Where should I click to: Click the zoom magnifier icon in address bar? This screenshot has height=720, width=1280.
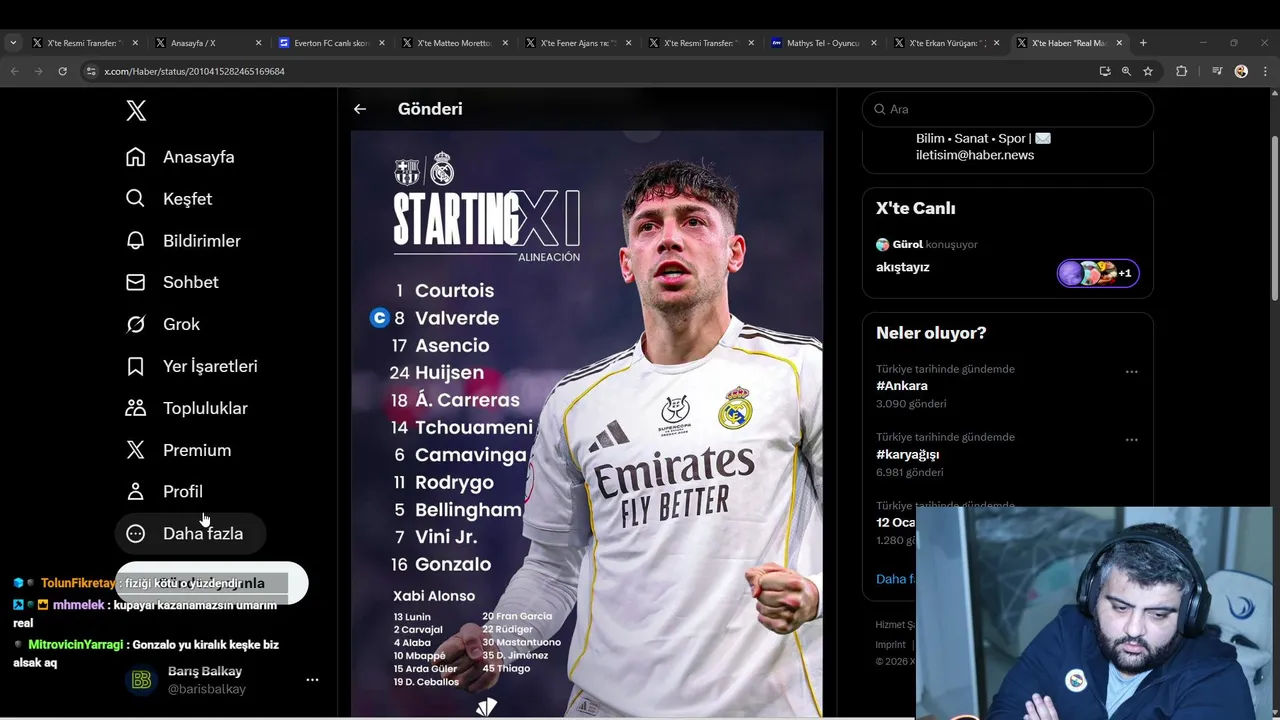pyautogui.click(x=1126, y=71)
